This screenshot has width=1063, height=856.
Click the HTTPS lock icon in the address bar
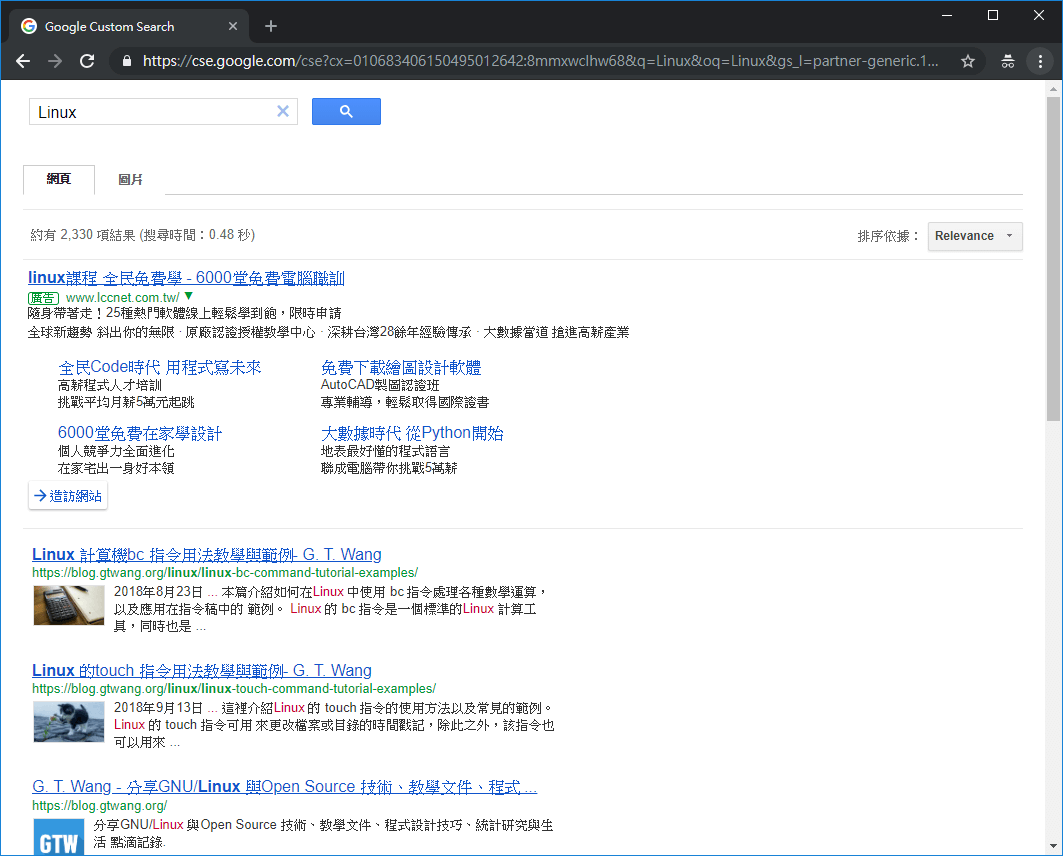click(x=125, y=61)
